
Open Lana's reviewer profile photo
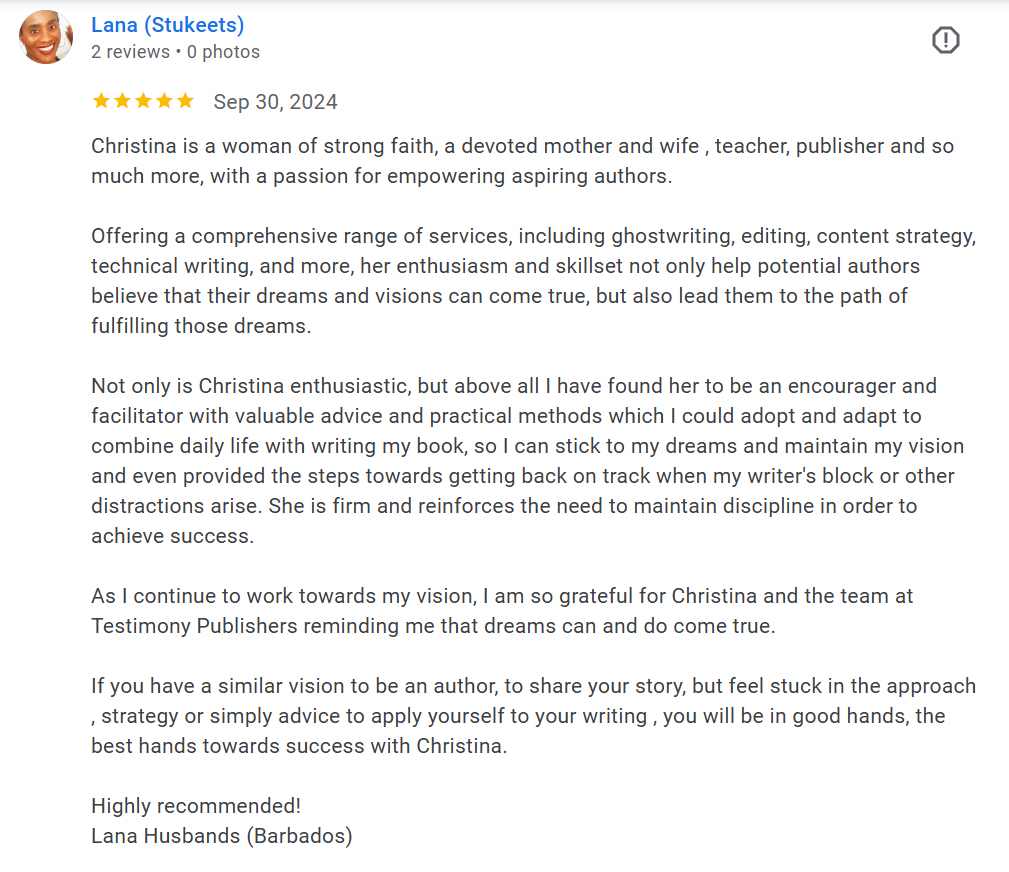coord(46,38)
